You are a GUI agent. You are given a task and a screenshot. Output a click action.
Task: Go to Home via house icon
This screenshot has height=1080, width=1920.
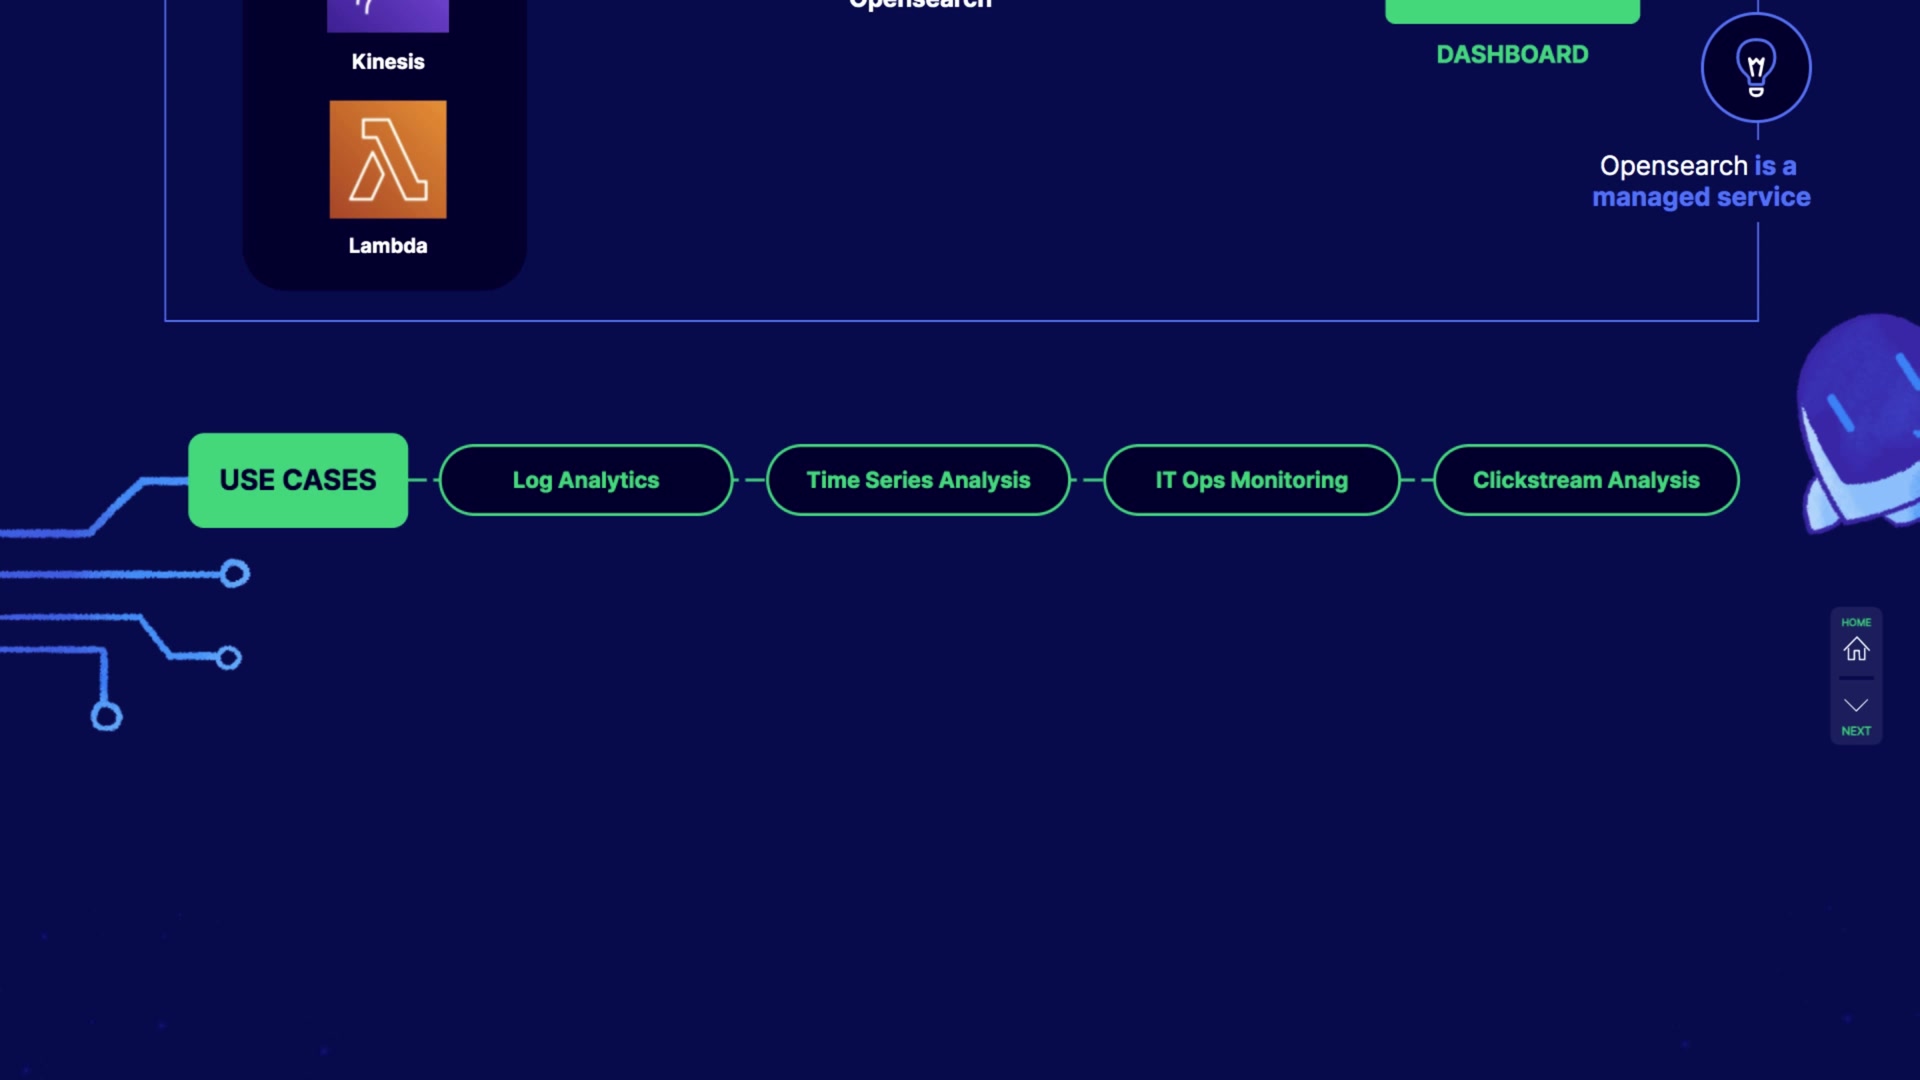click(1856, 650)
